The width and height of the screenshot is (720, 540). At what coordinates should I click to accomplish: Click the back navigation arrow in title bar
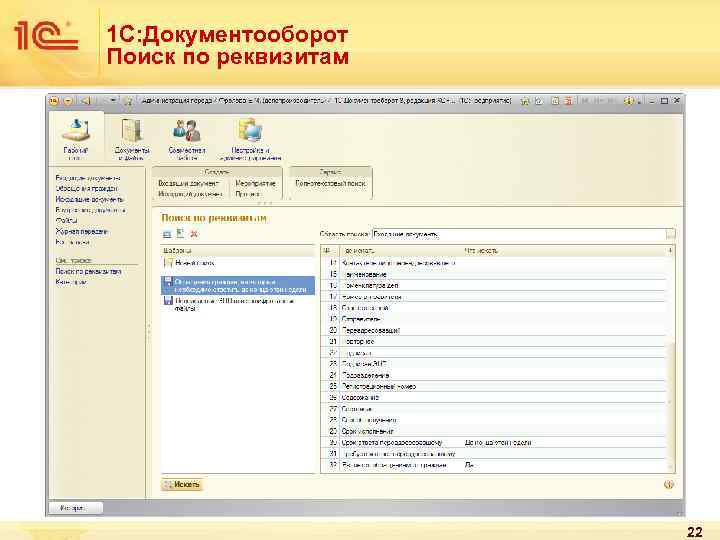tap(85, 101)
